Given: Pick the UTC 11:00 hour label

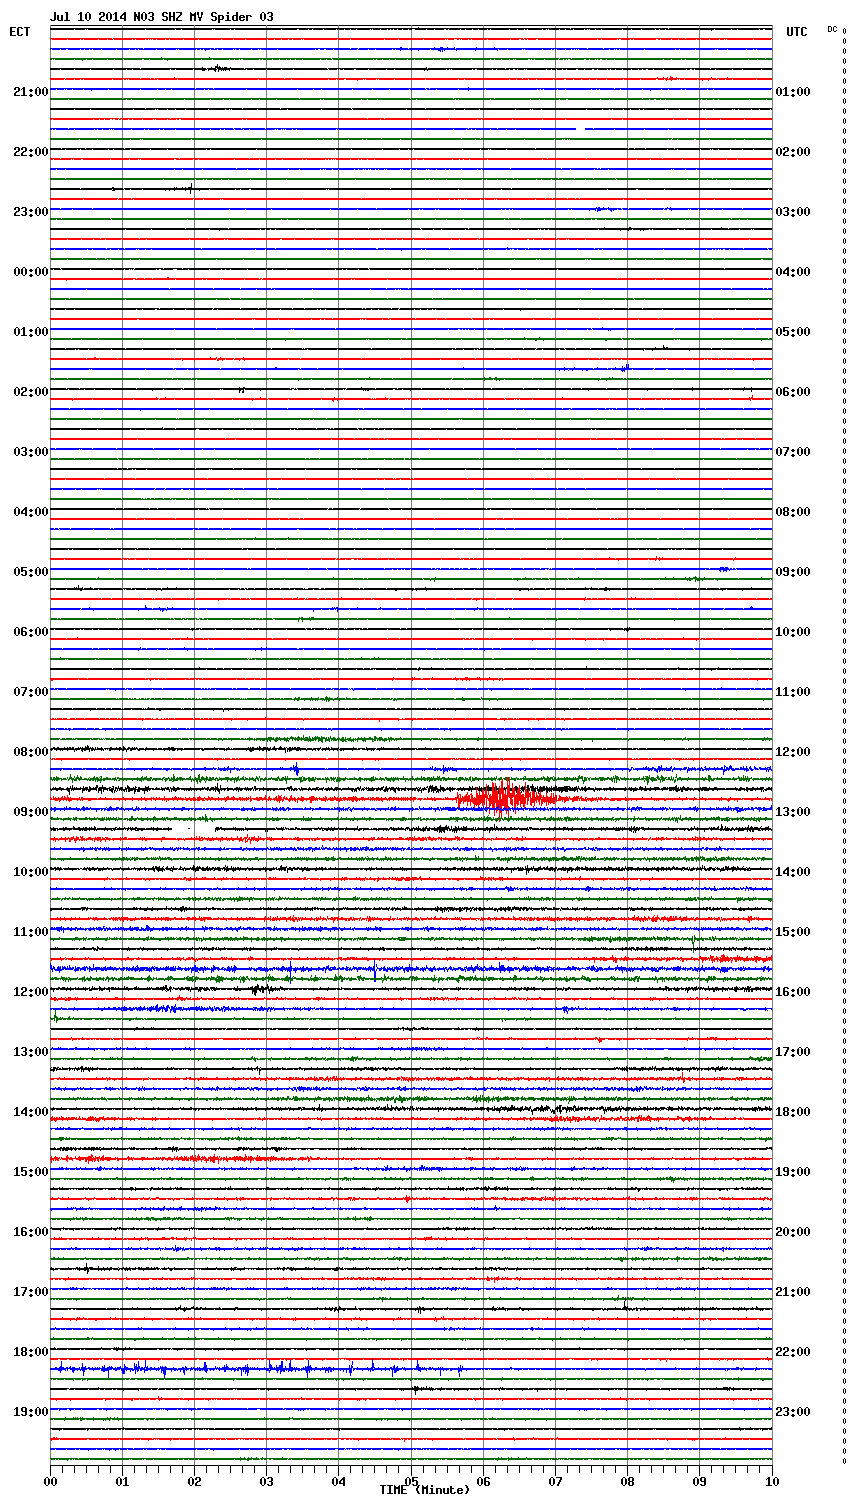Looking at the screenshot, I should coord(793,692).
